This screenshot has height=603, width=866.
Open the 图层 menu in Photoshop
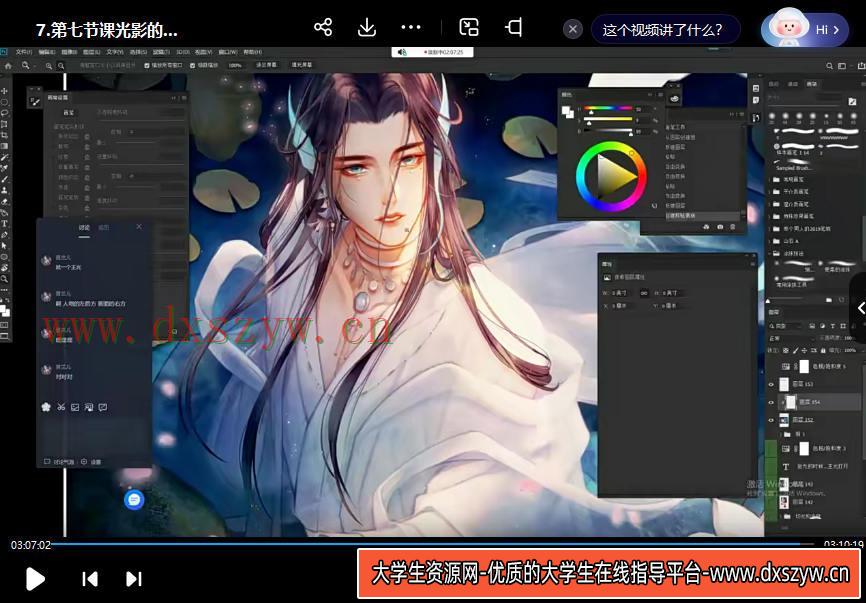click(x=92, y=52)
